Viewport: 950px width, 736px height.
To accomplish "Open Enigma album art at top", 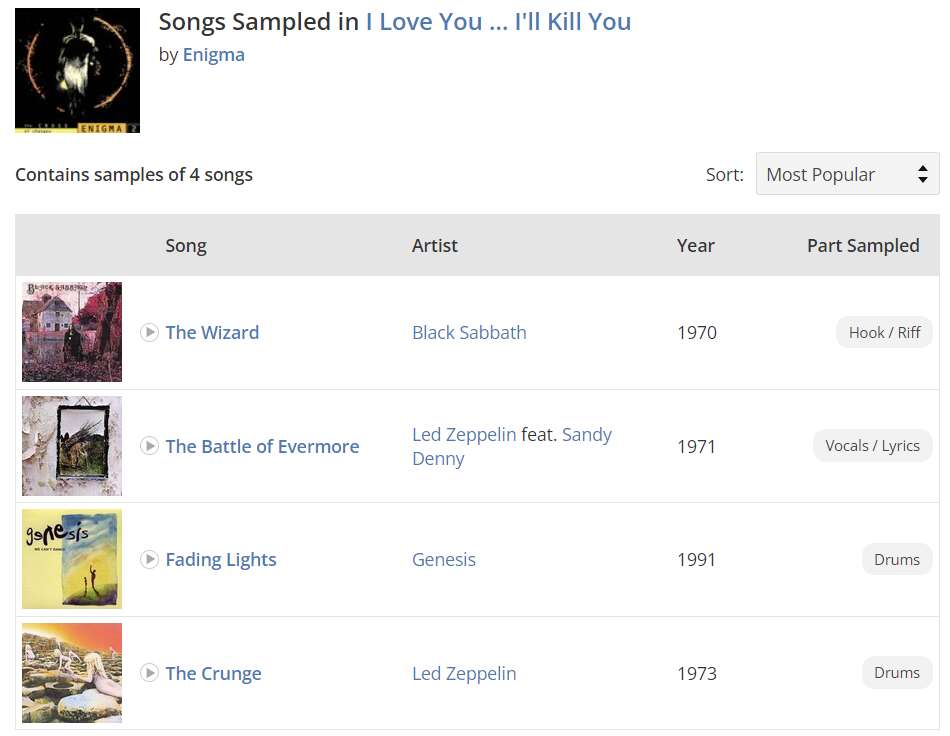I will 77,71.
